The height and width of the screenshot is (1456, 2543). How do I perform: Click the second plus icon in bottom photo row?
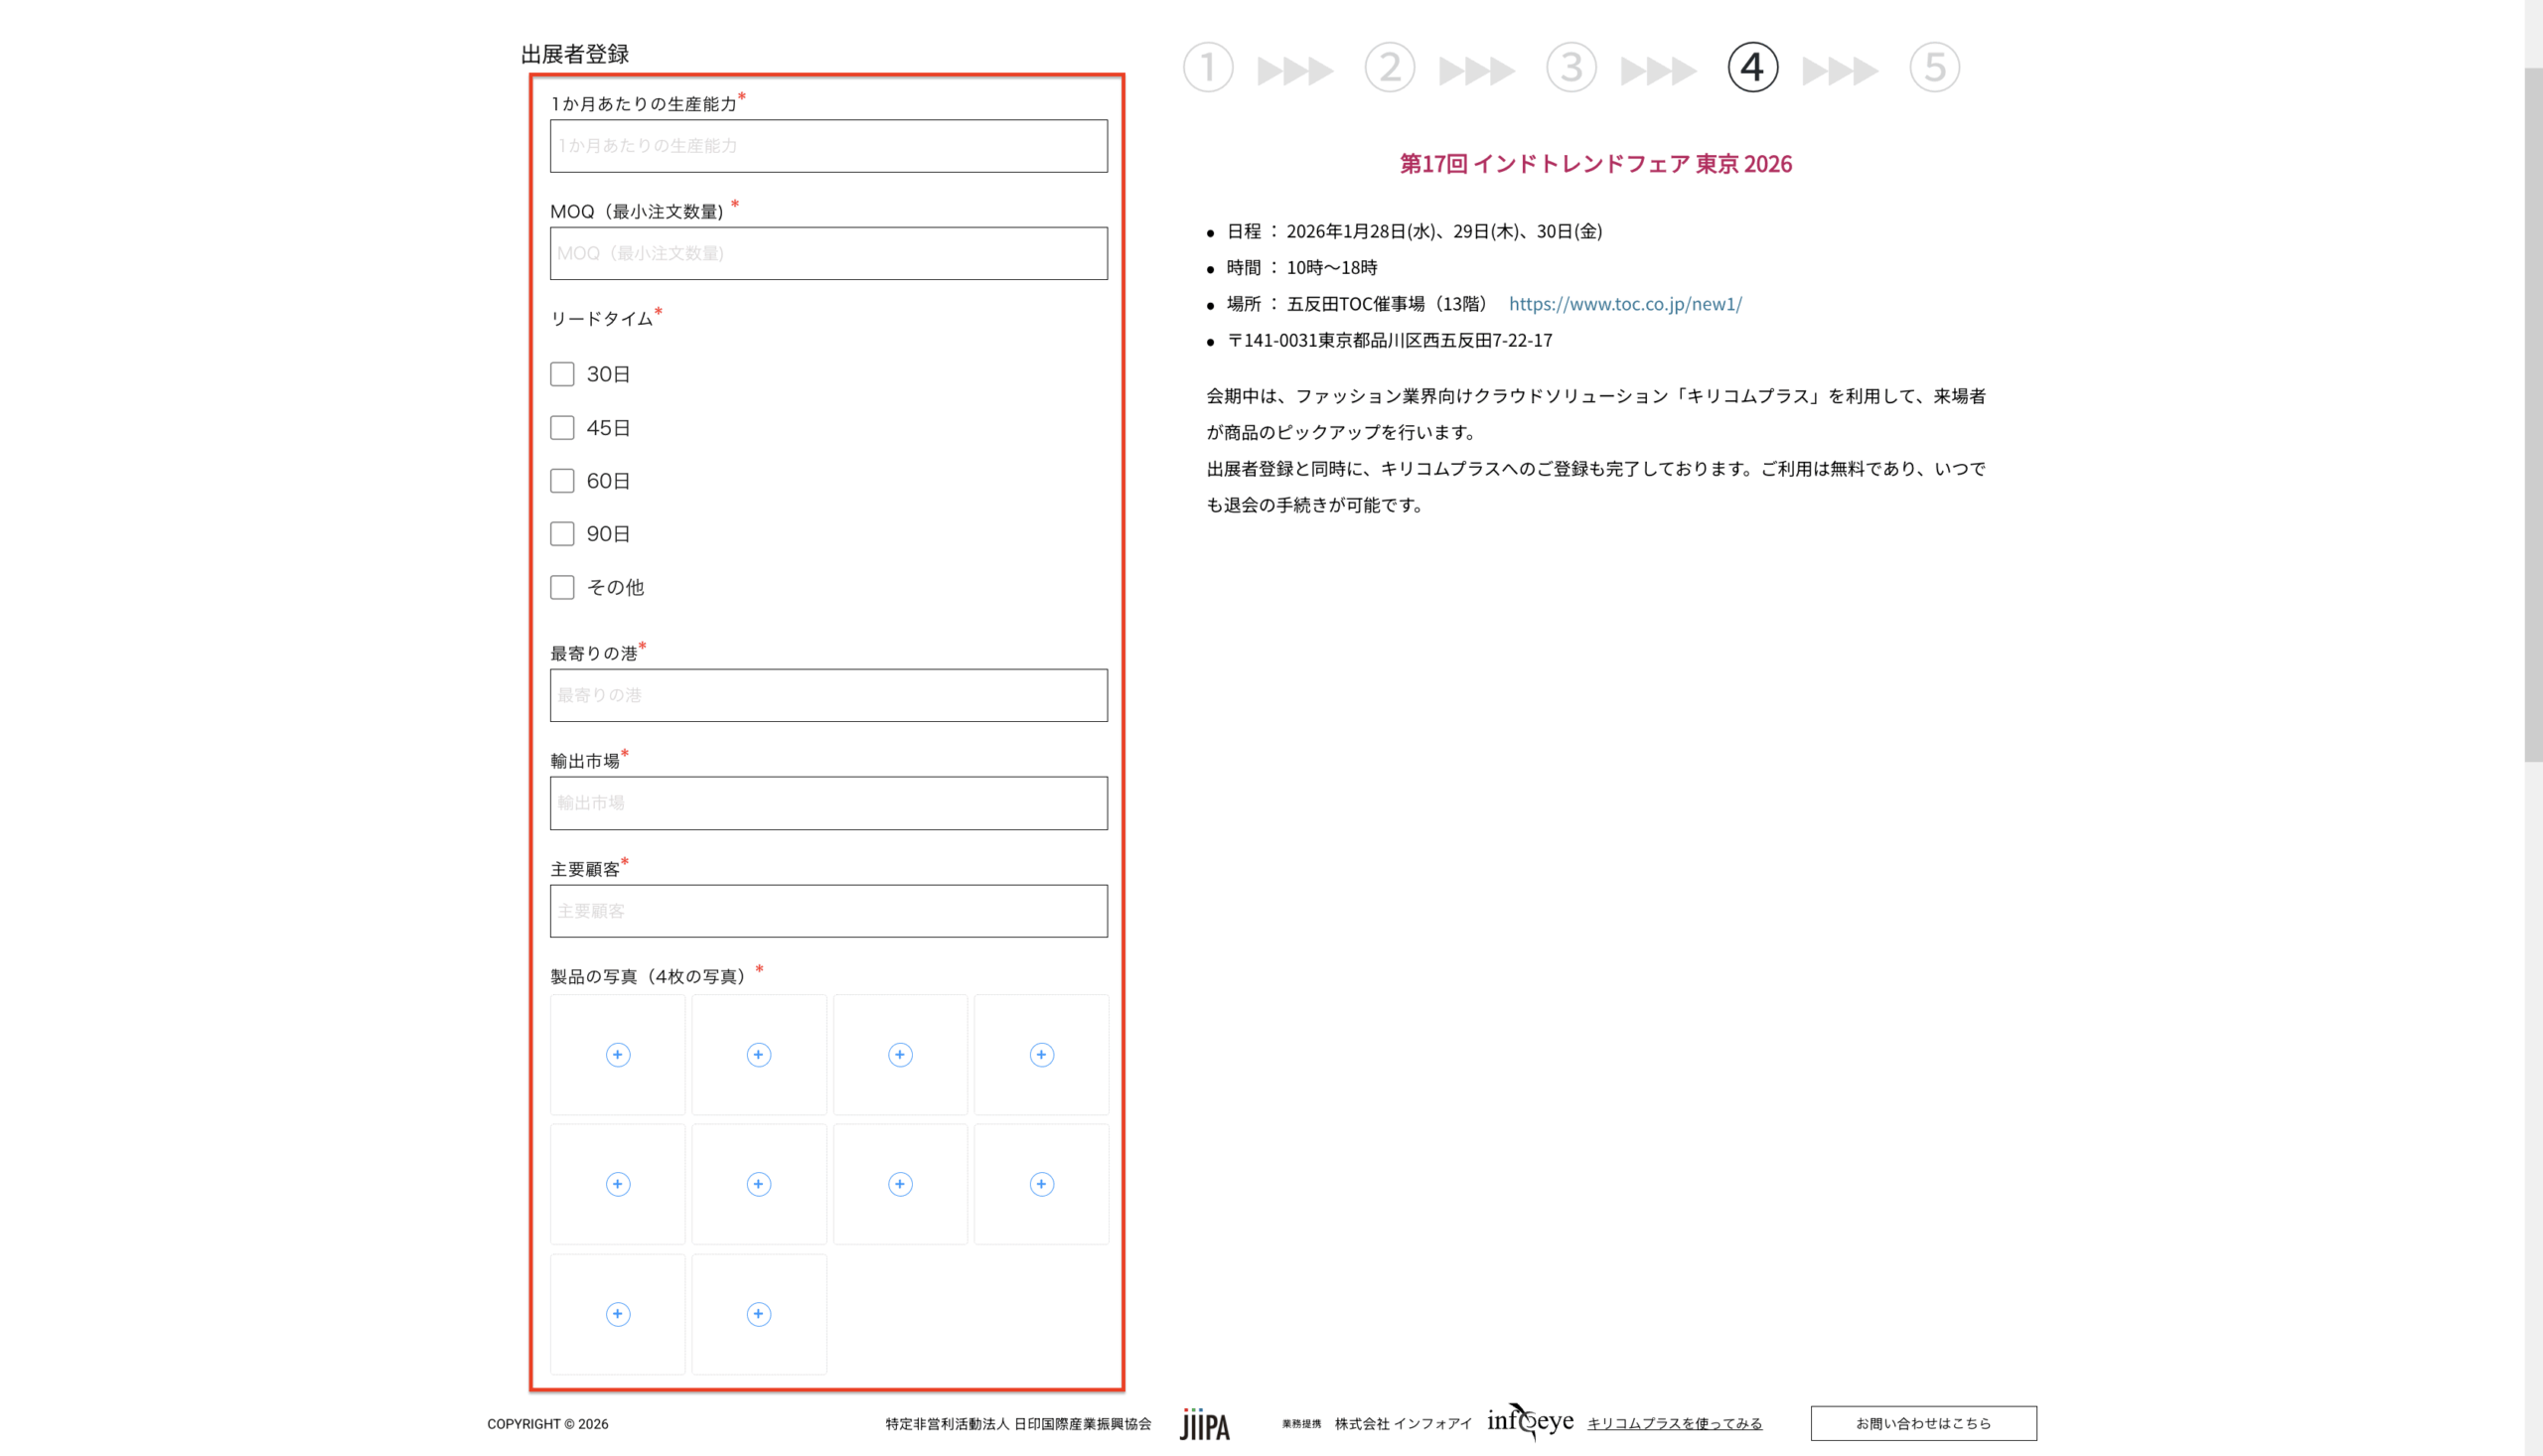tap(758, 1313)
